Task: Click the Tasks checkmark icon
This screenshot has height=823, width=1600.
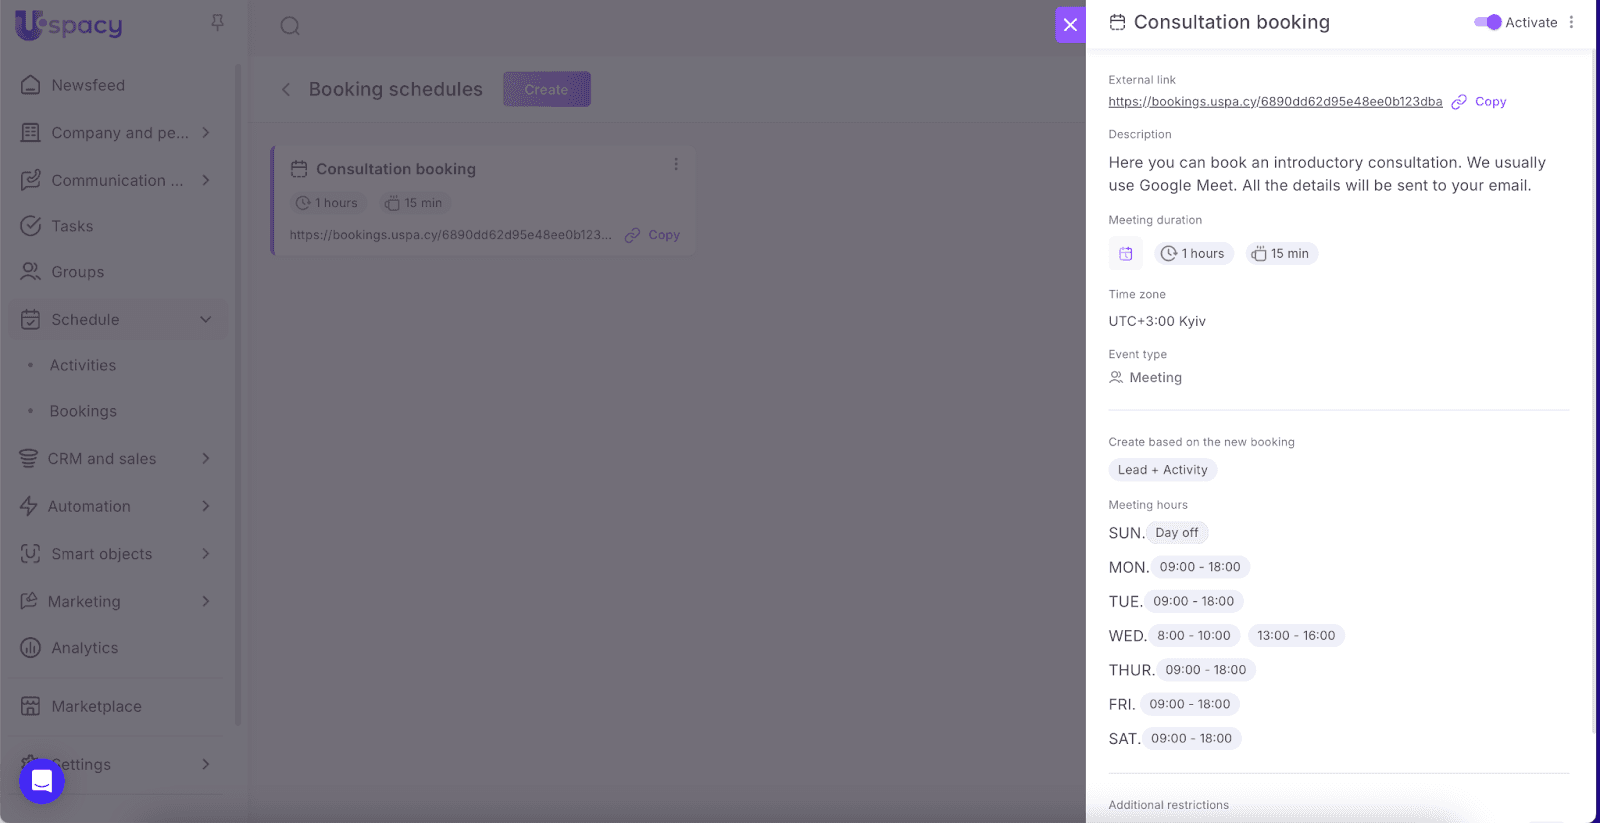Action: 31,226
